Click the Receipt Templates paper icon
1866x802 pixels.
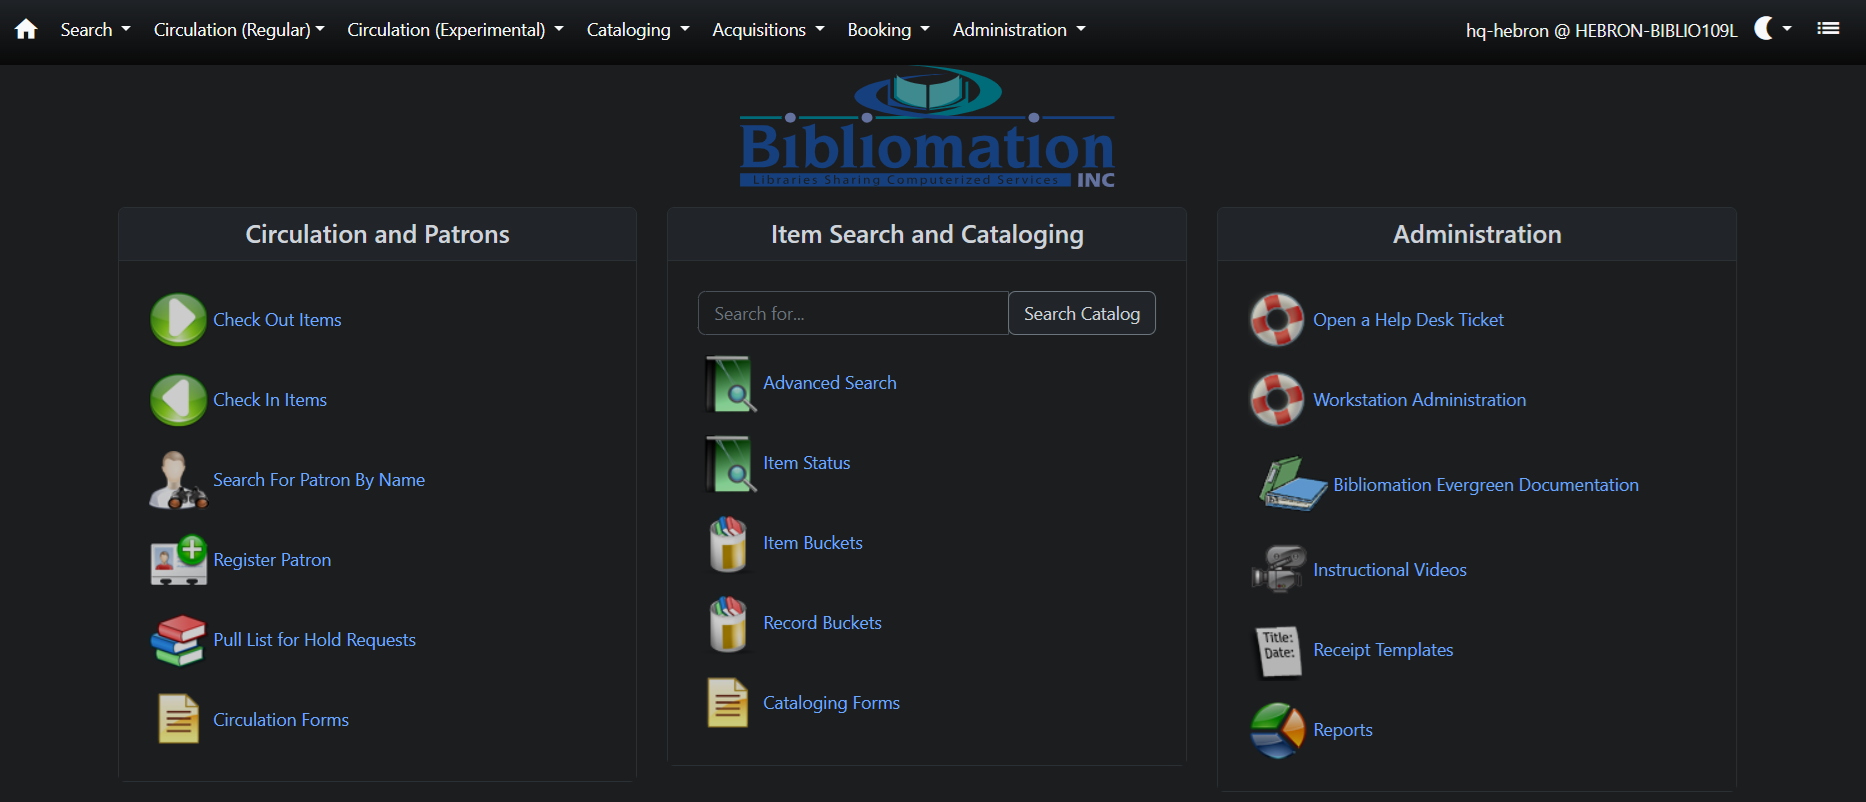(1277, 650)
